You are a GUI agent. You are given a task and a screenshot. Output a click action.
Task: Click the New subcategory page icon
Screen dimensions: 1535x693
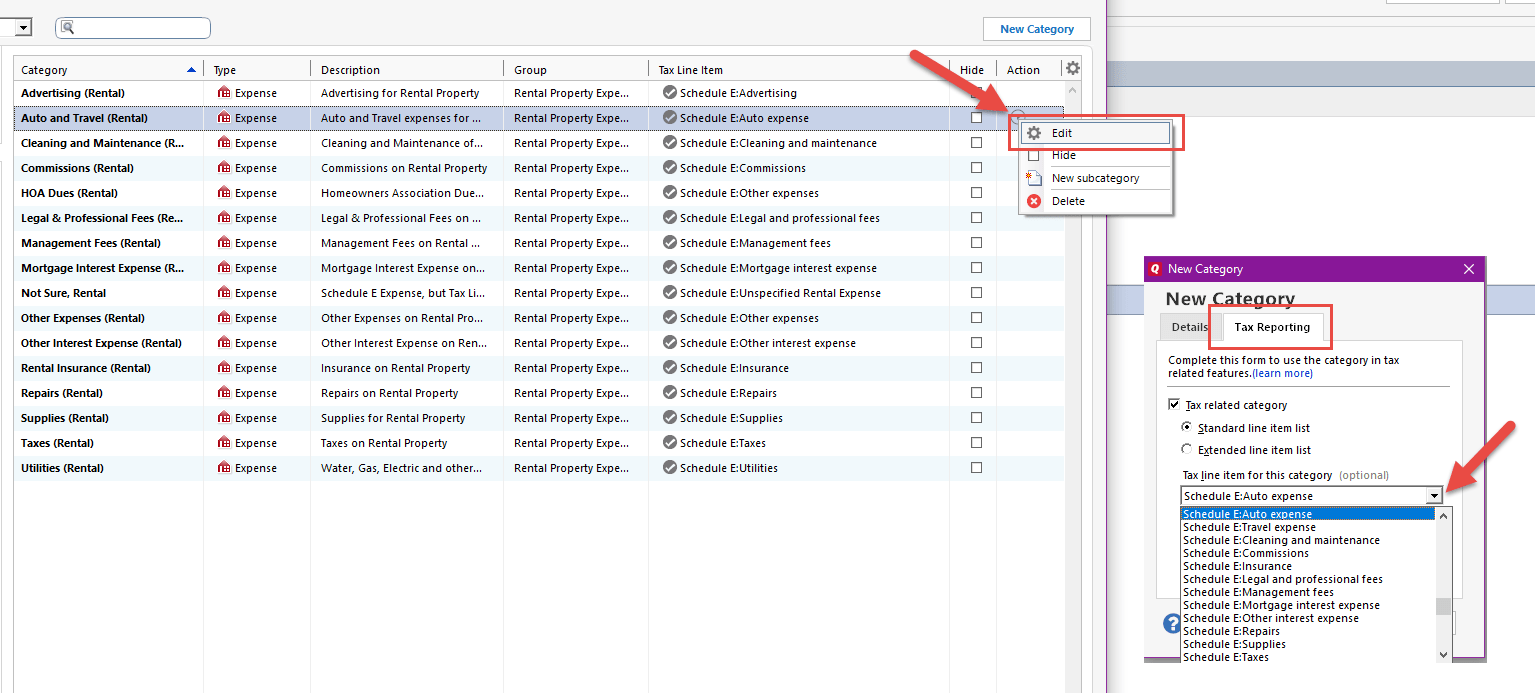1034,178
